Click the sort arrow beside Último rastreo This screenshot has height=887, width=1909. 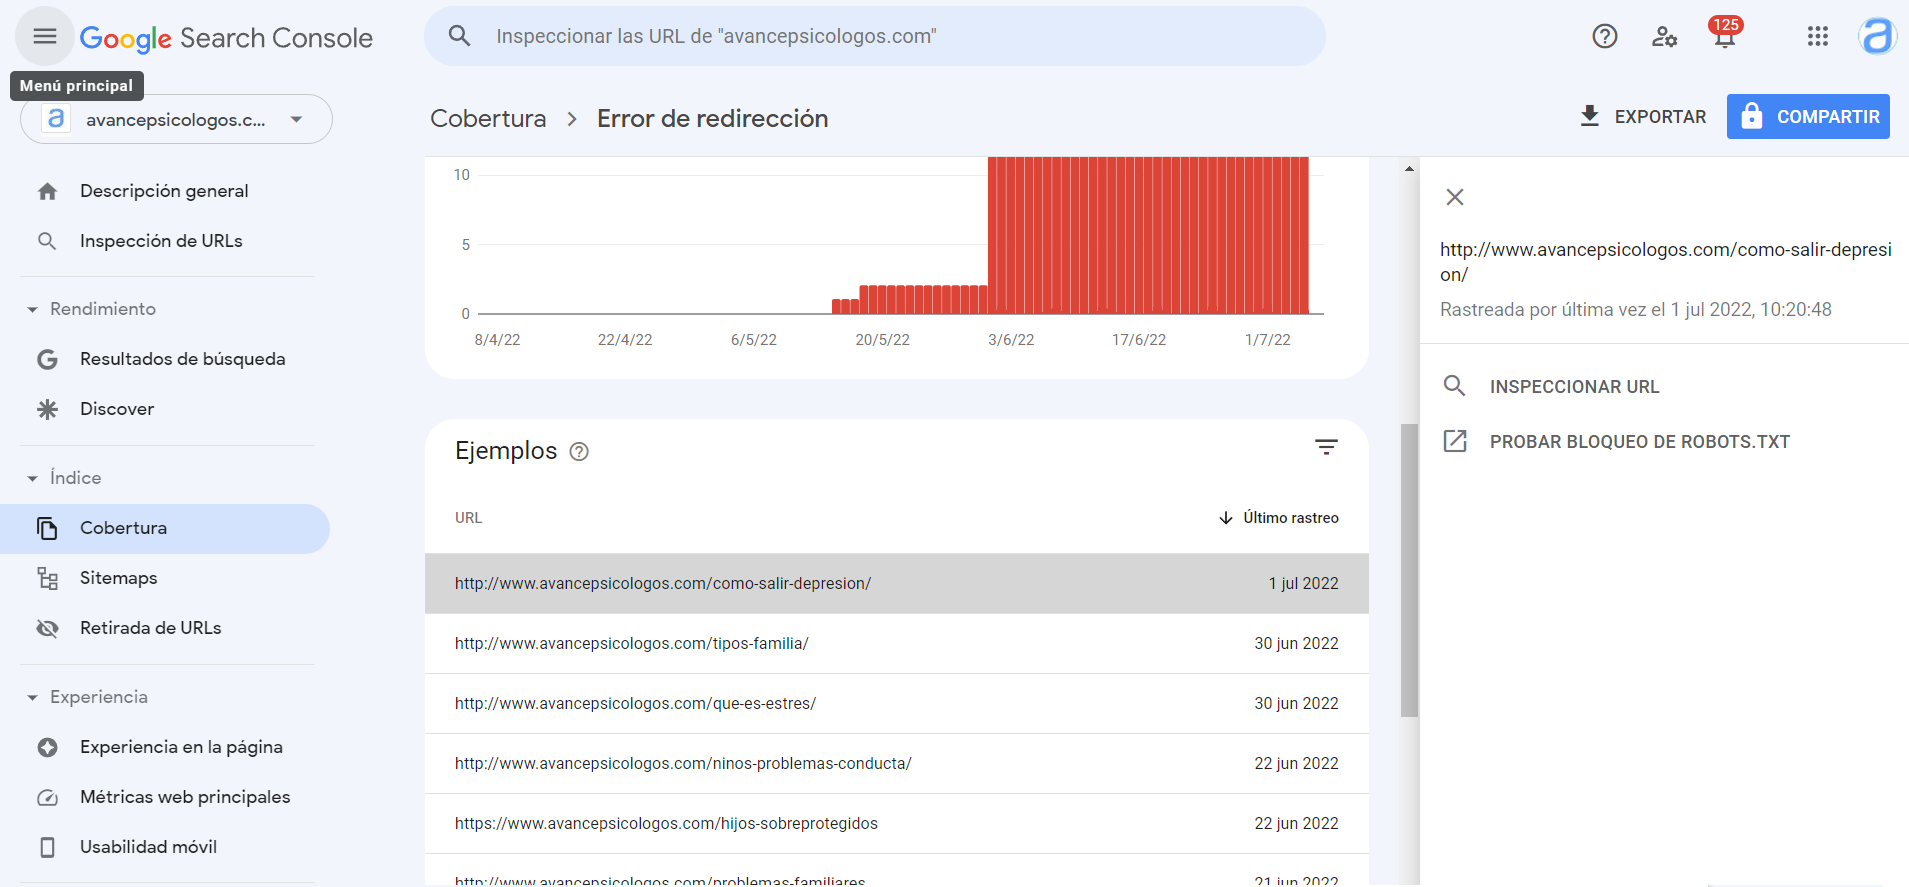[x=1226, y=518]
